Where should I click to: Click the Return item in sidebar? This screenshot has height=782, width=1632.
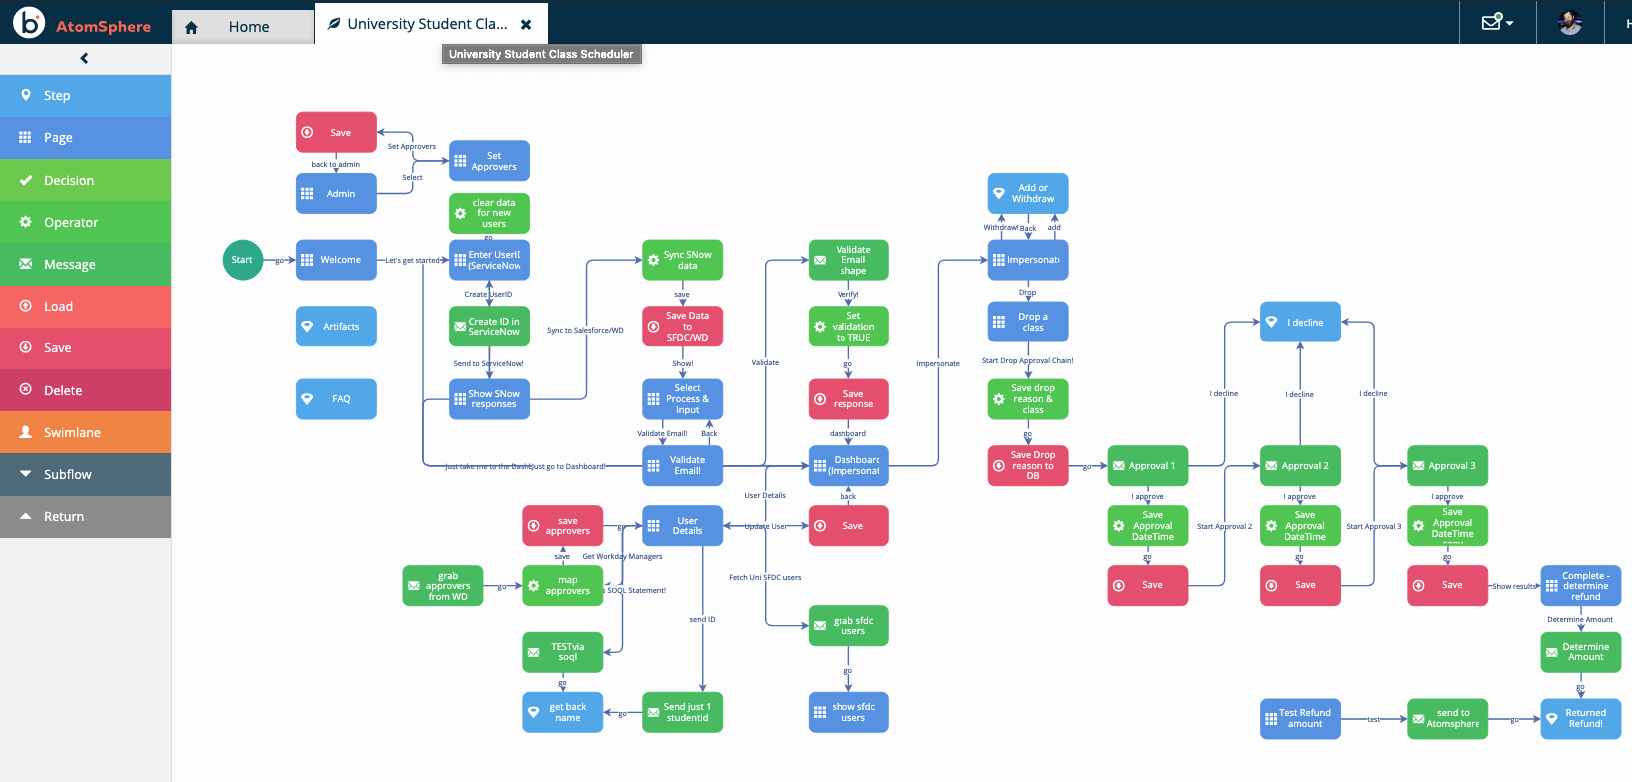point(85,517)
